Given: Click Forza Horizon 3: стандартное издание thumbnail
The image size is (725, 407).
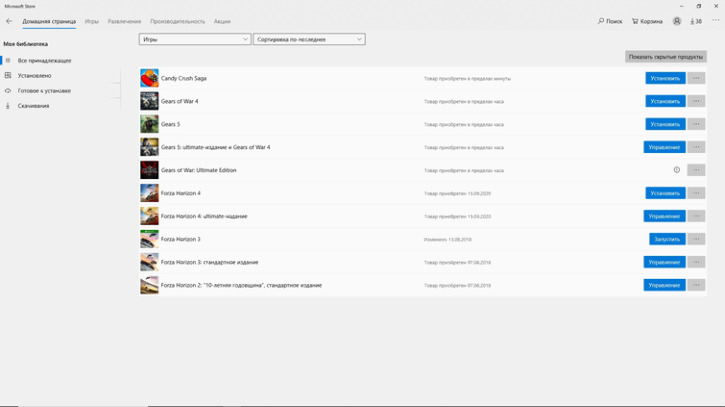Looking at the screenshot, I should [x=149, y=262].
